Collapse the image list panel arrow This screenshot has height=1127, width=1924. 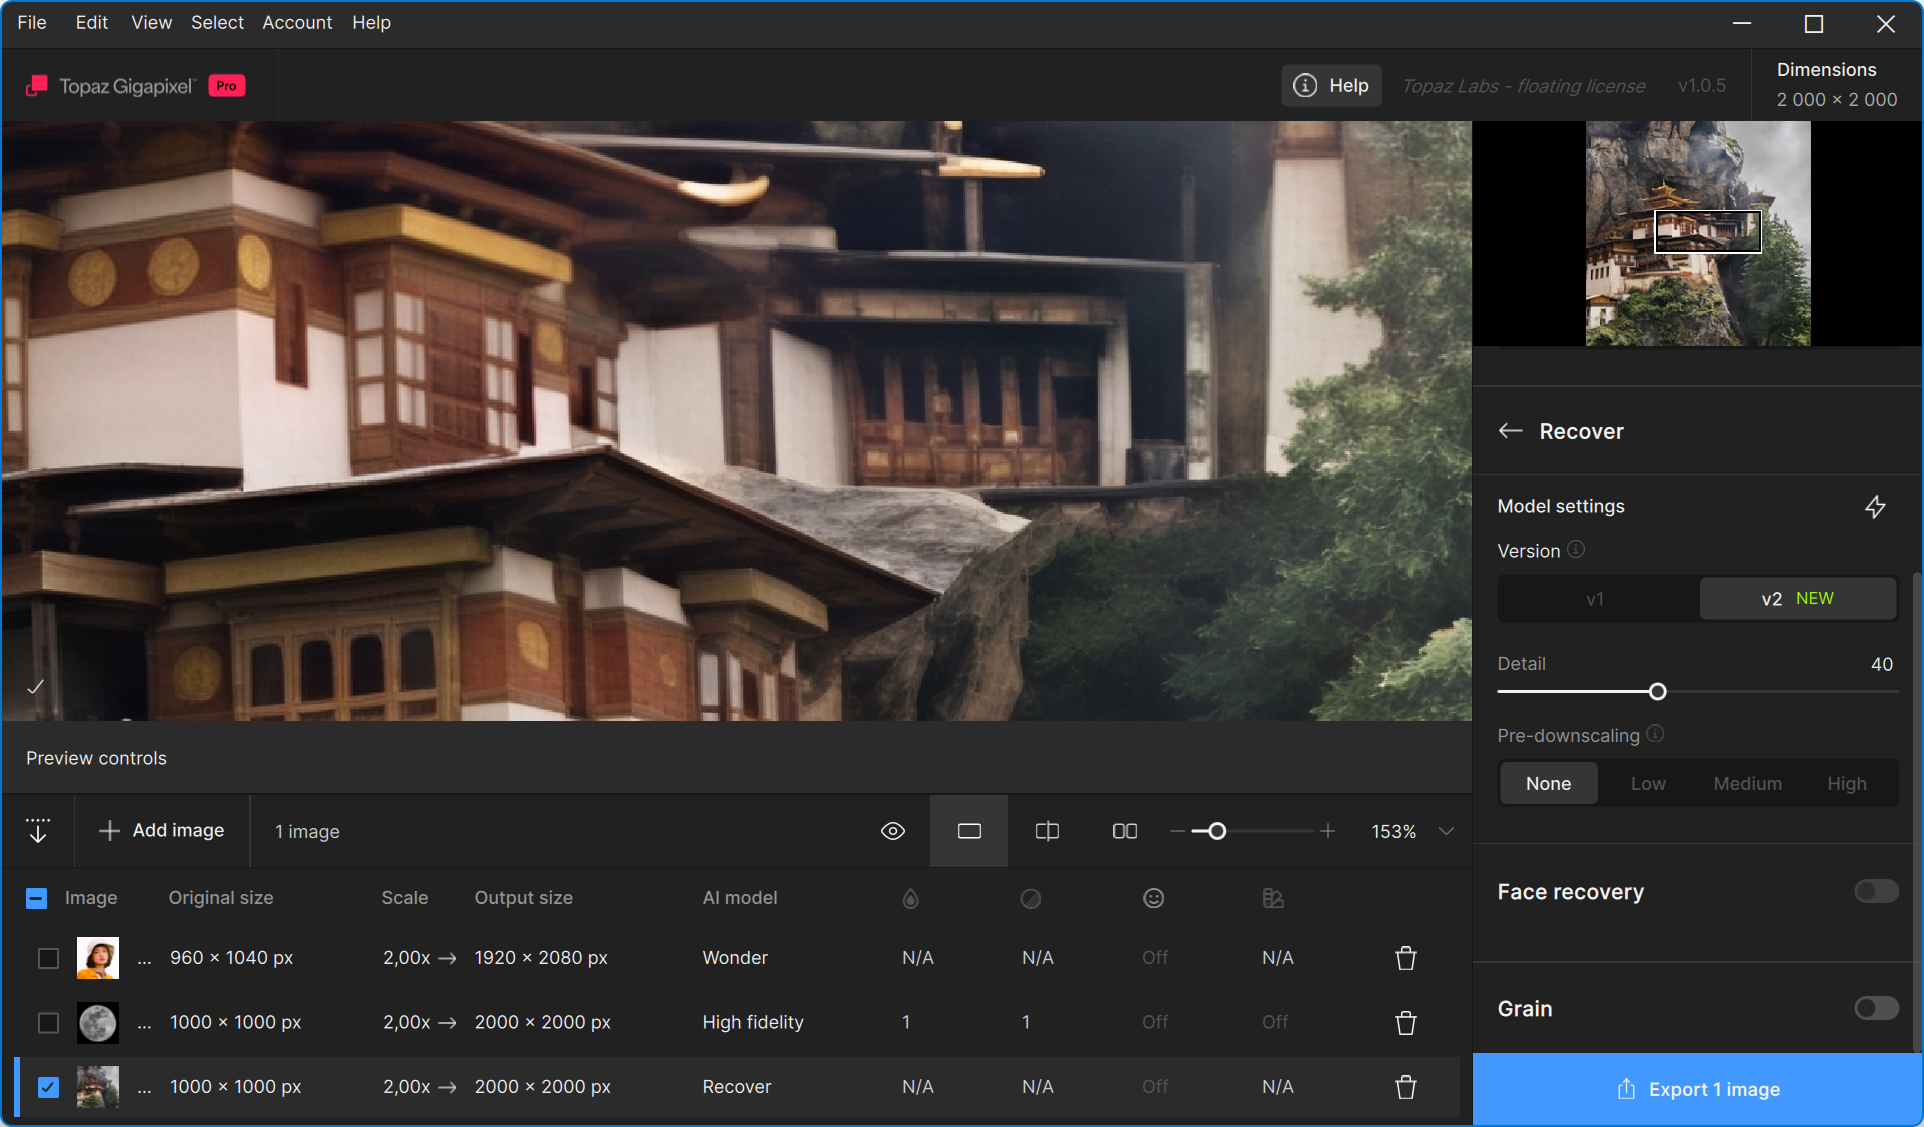(38, 831)
